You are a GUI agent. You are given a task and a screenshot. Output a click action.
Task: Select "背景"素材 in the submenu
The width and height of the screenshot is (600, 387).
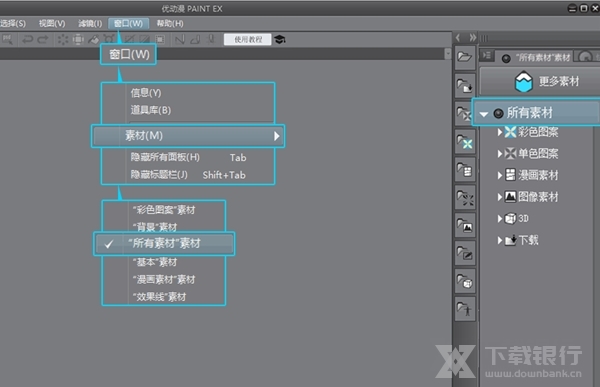(x=155, y=227)
